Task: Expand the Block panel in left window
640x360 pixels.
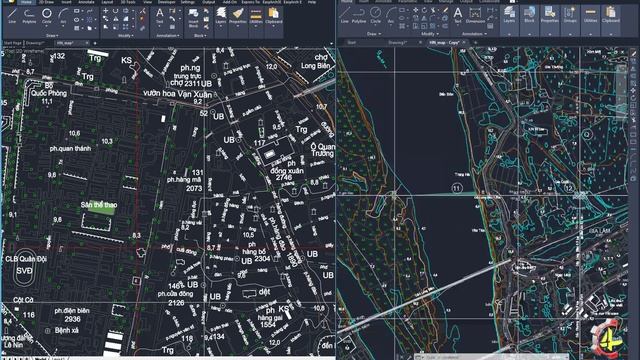Action: (200, 36)
